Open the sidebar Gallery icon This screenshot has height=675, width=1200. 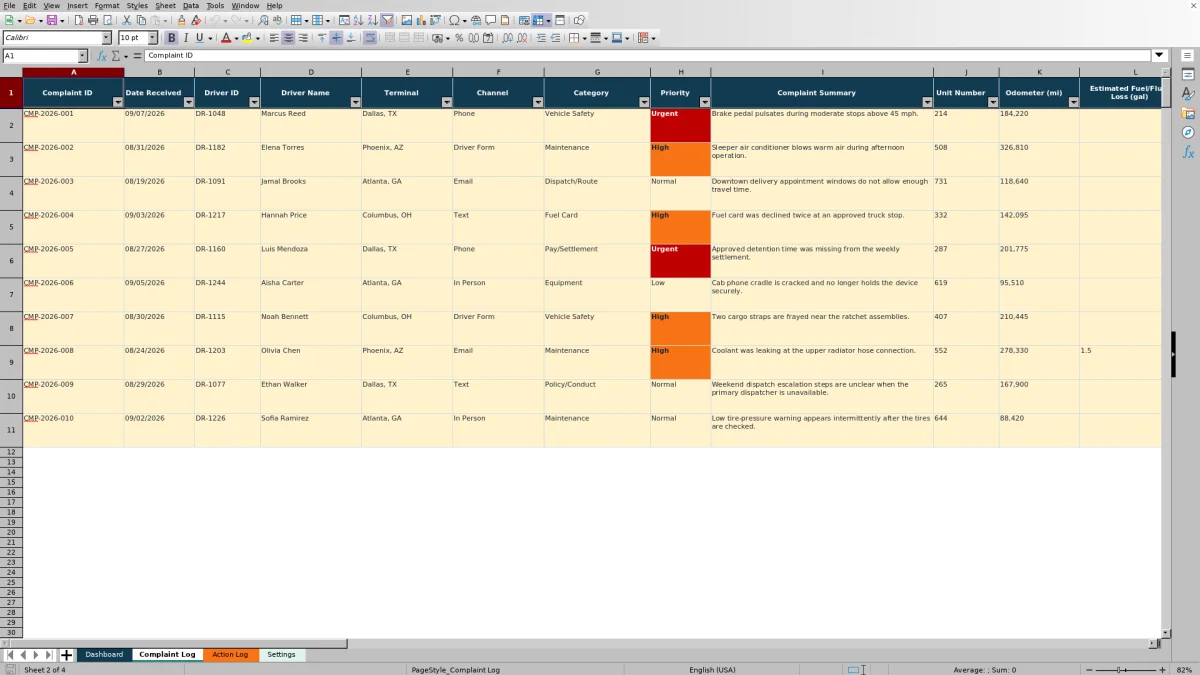click(1188, 113)
